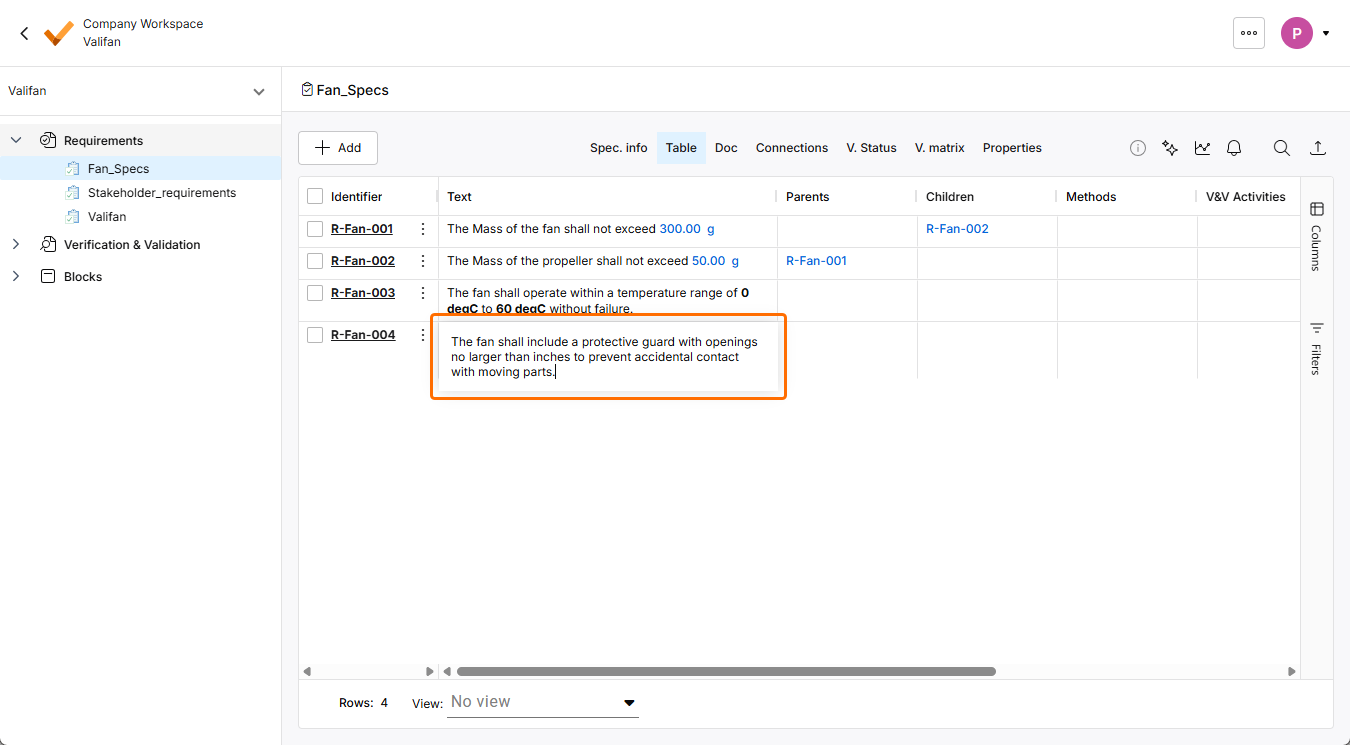Screen dimensions: 1350x745
Task: Go back using the arrow beside Company Workspace
Action: [25, 33]
